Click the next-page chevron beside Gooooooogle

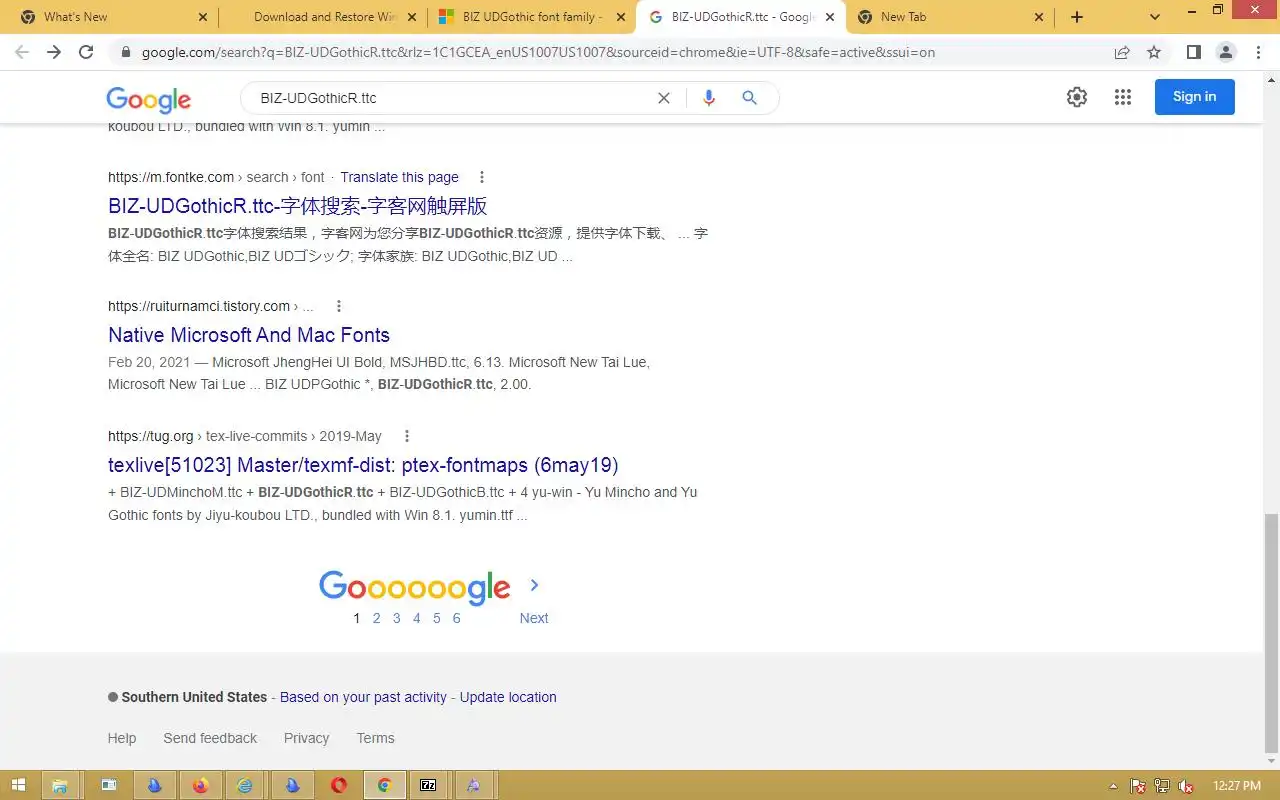(x=534, y=585)
